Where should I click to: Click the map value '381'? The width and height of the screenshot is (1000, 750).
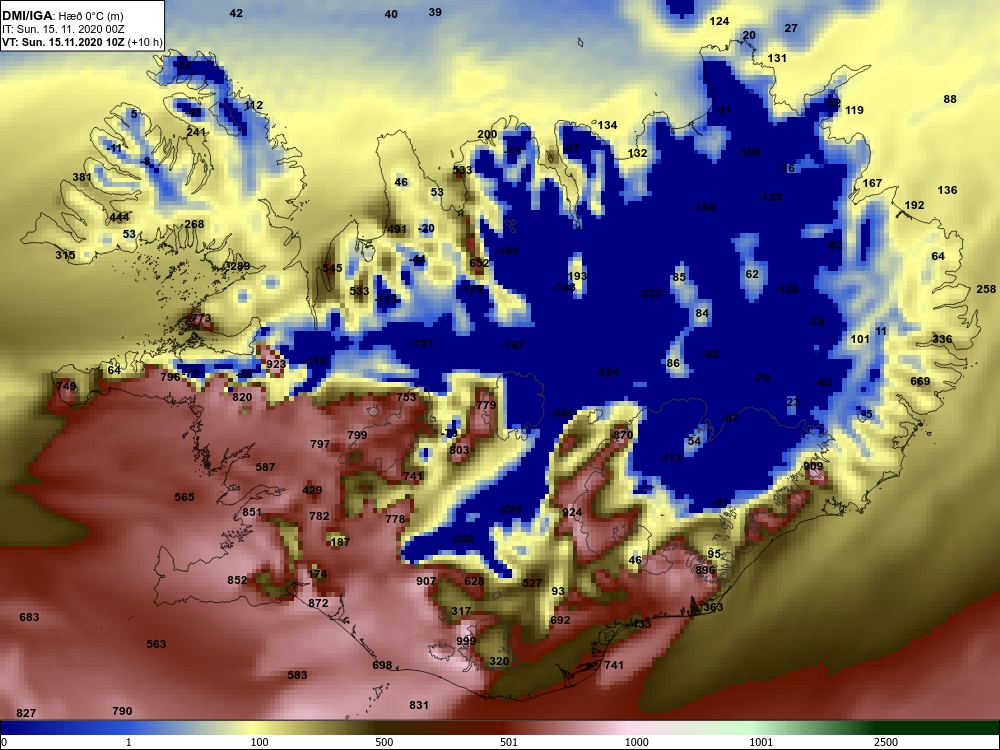point(82,177)
